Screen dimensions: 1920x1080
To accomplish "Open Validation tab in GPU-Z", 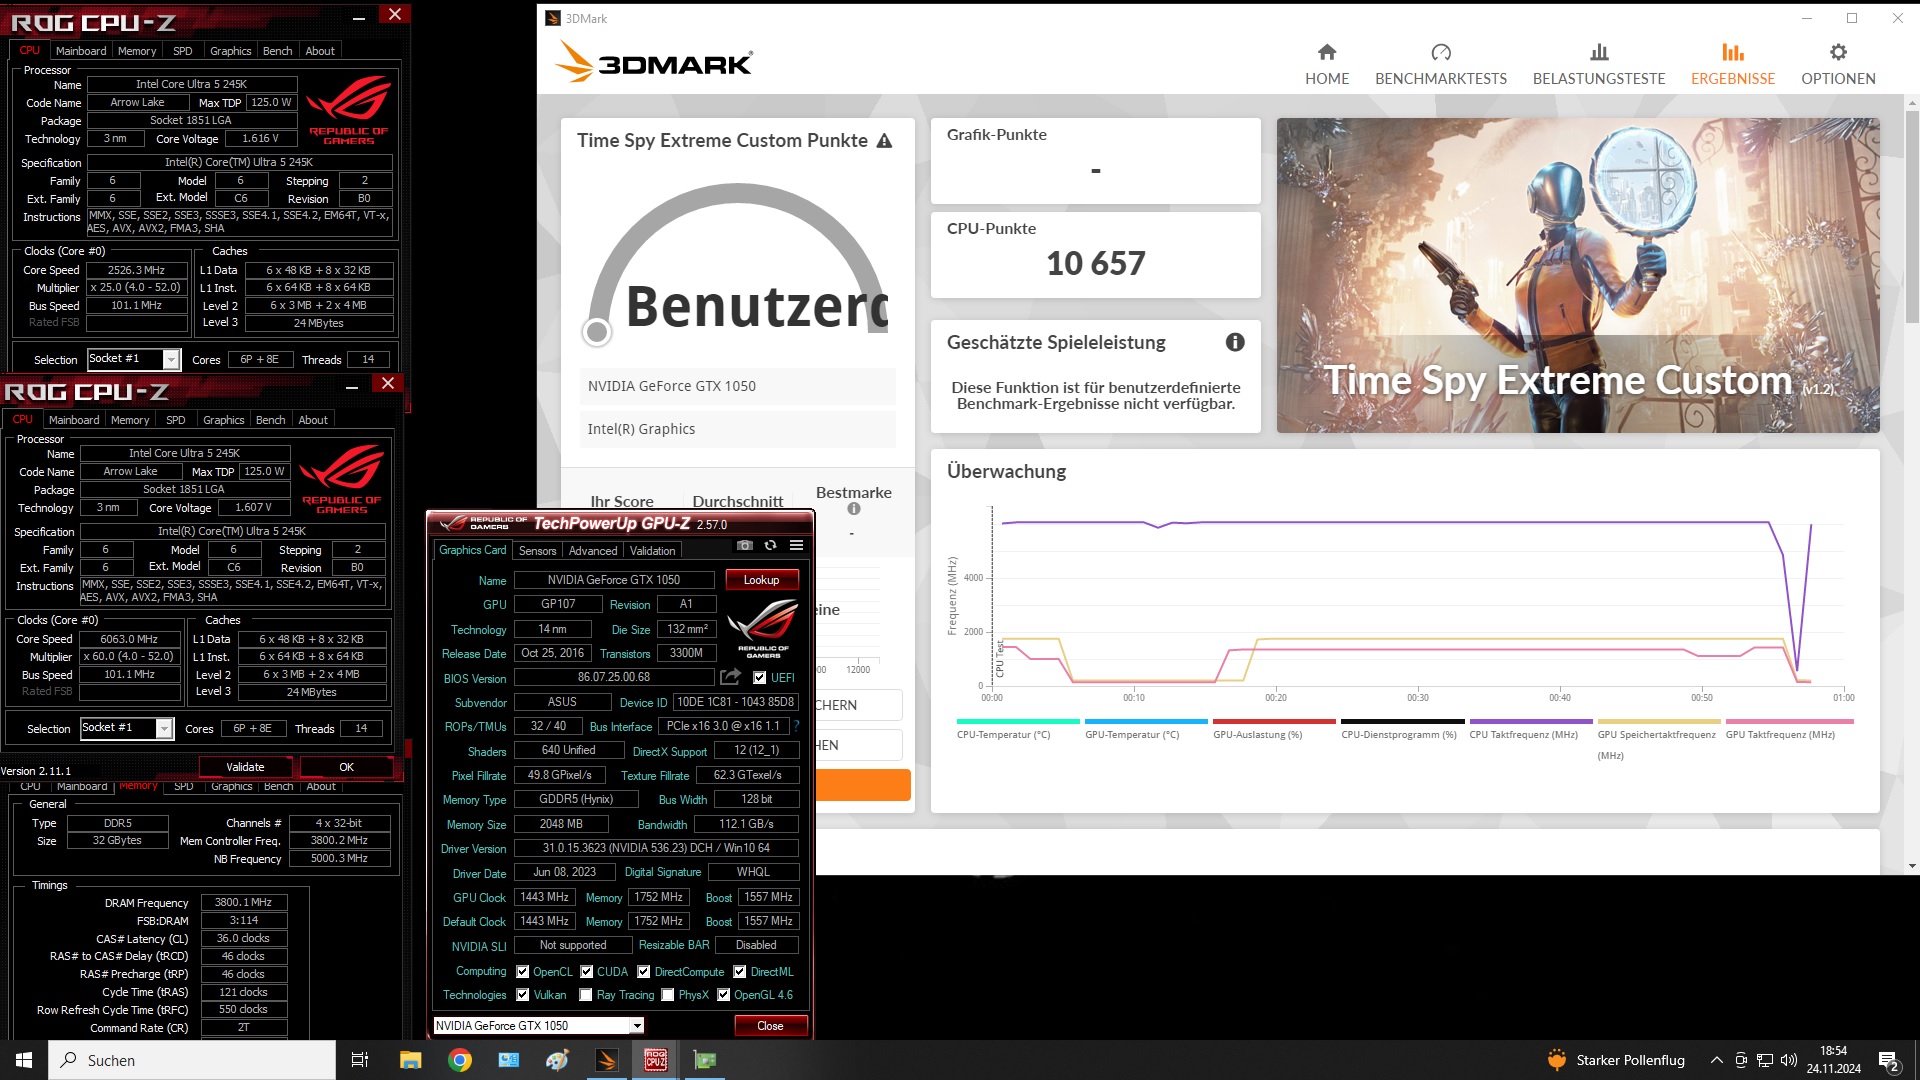I will [x=653, y=551].
